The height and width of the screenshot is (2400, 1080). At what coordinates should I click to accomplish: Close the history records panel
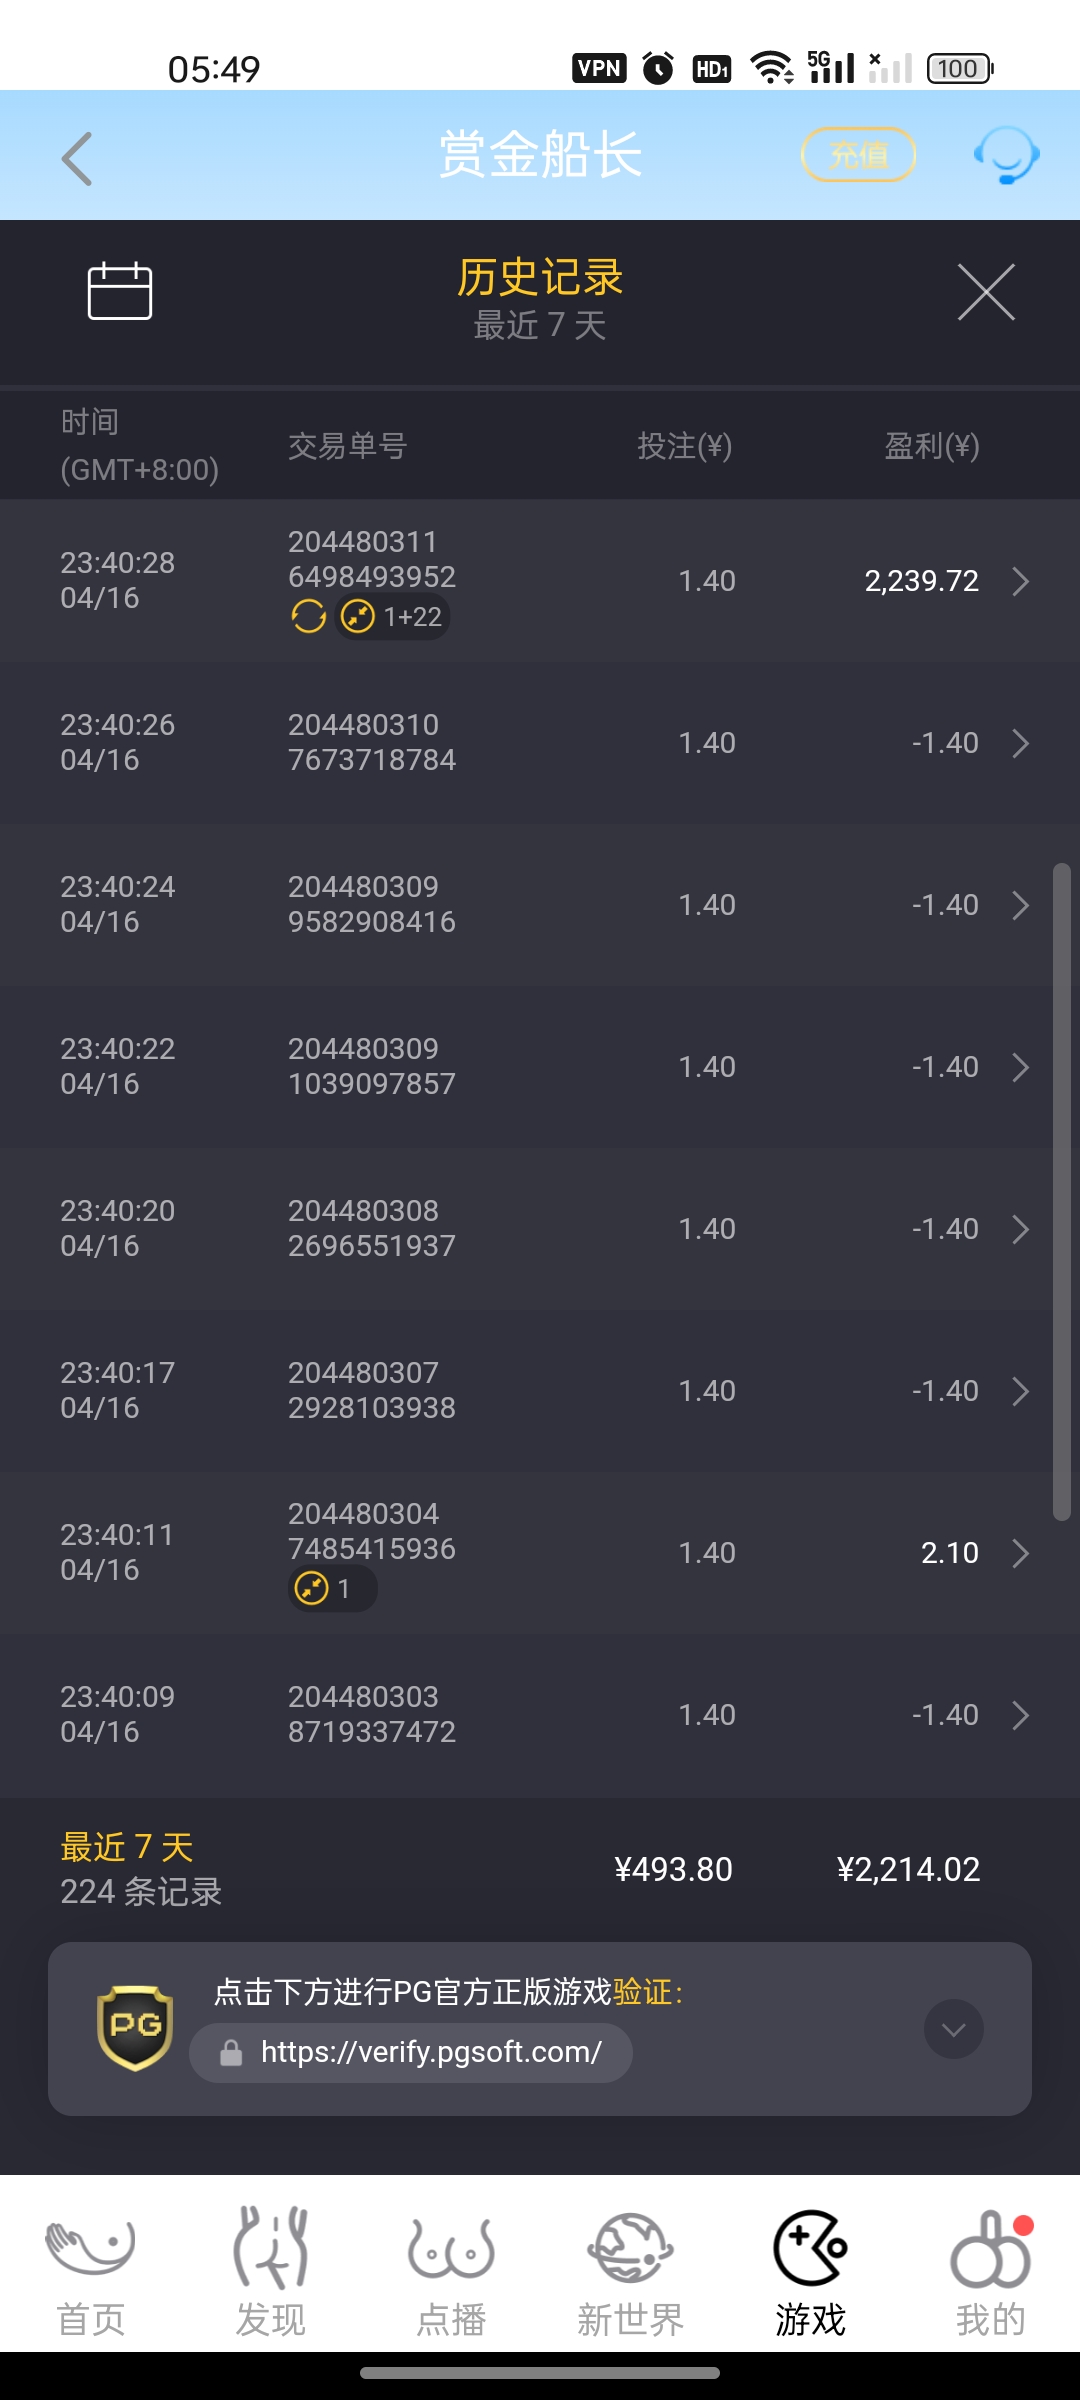[986, 292]
